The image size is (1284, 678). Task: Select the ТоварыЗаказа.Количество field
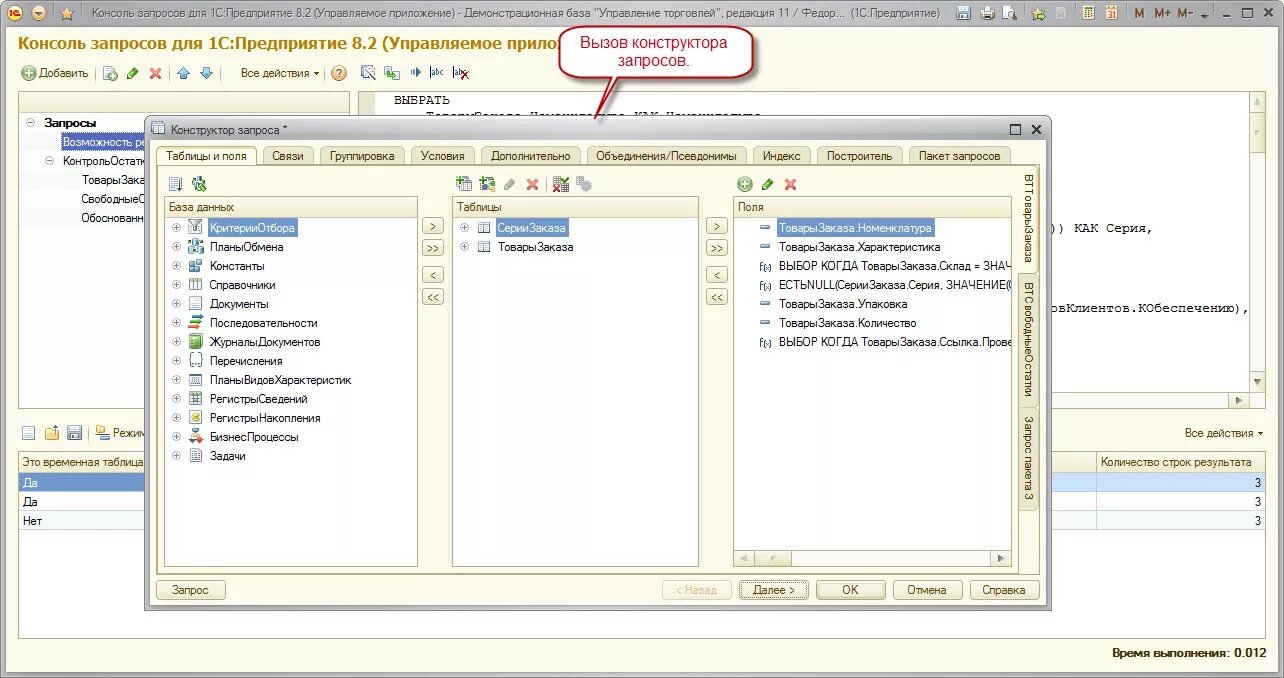[x=847, y=323]
